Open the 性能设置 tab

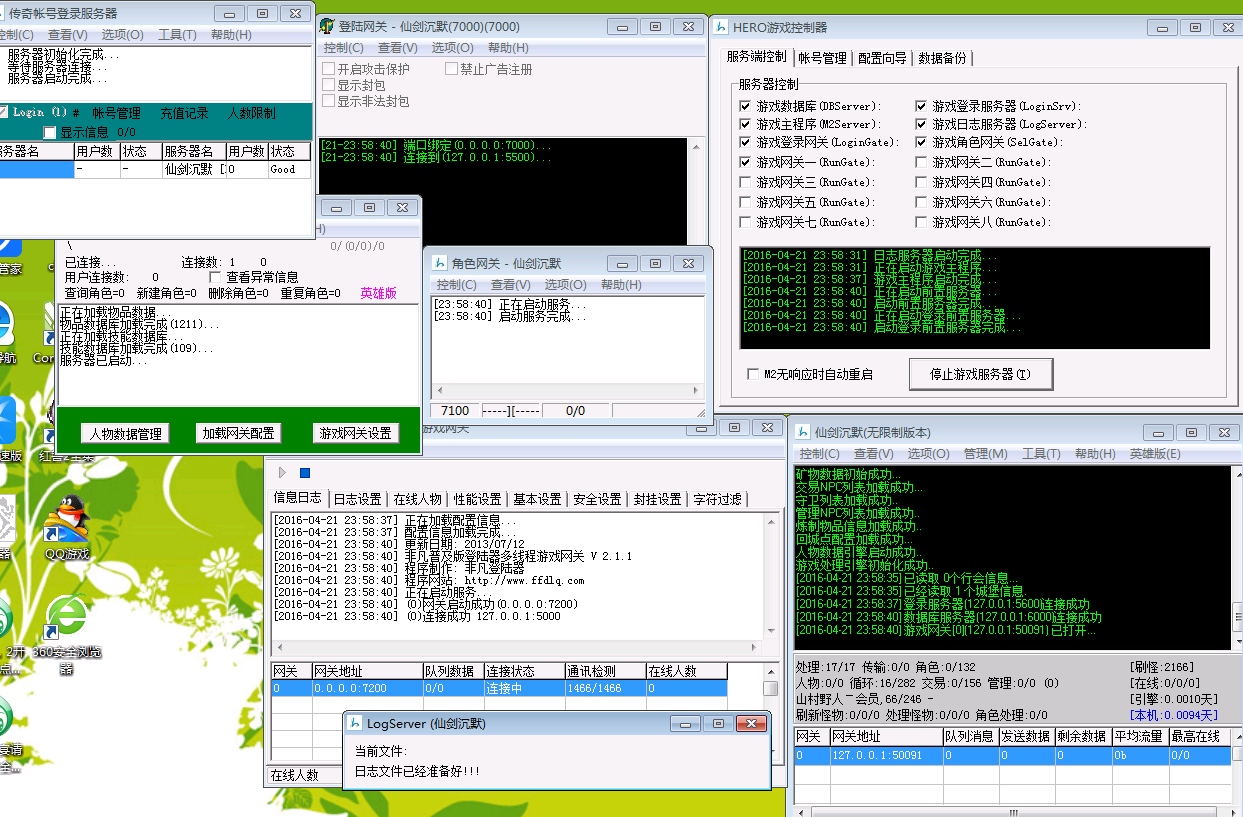click(x=477, y=499)
